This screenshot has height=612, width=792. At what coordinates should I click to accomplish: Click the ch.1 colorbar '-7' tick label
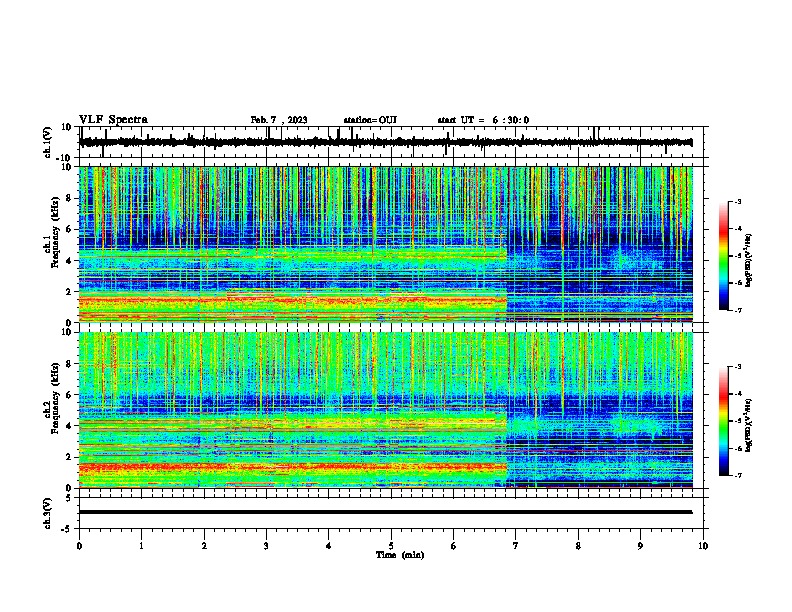point(737,310)
